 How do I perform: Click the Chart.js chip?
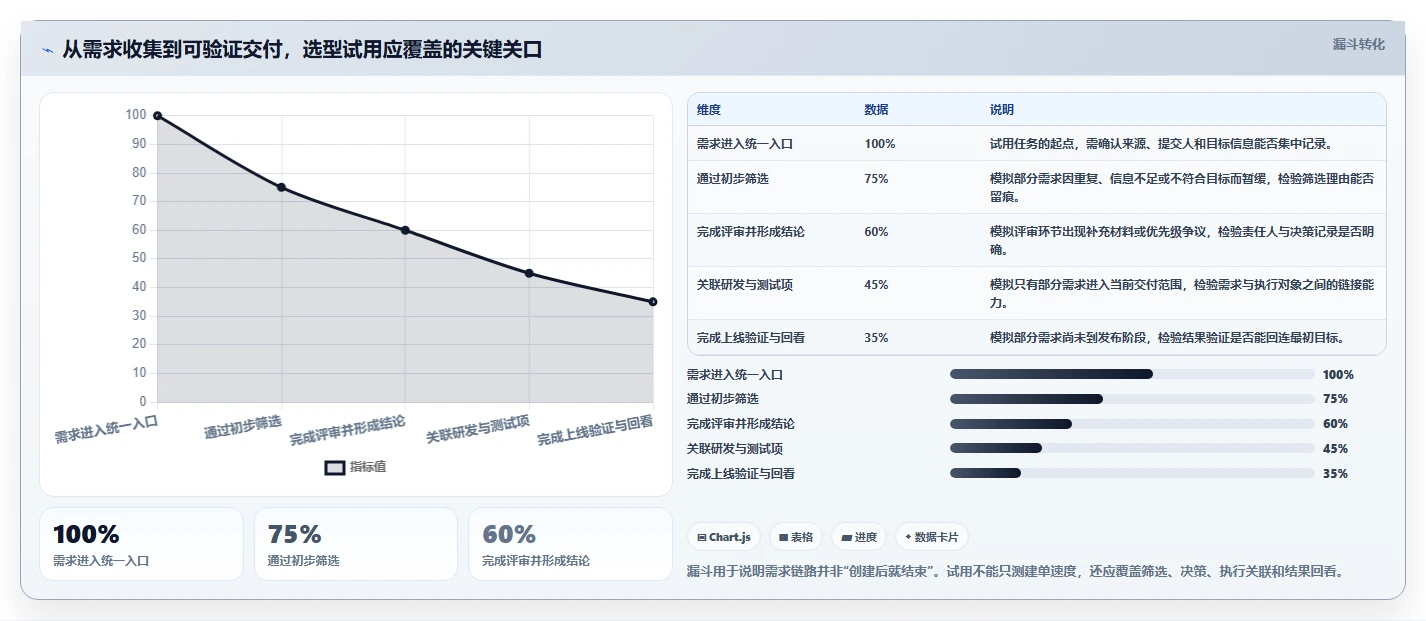[724, 537]
